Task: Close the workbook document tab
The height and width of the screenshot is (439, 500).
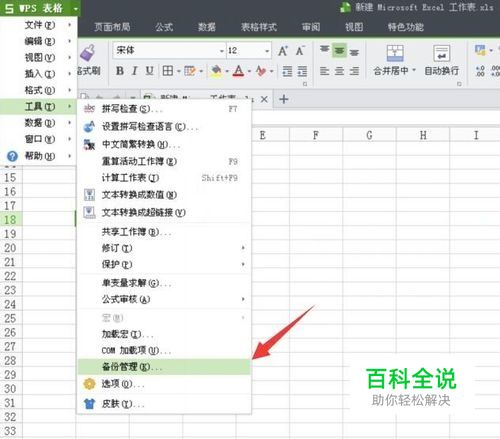Action: [x=264, y=99]
